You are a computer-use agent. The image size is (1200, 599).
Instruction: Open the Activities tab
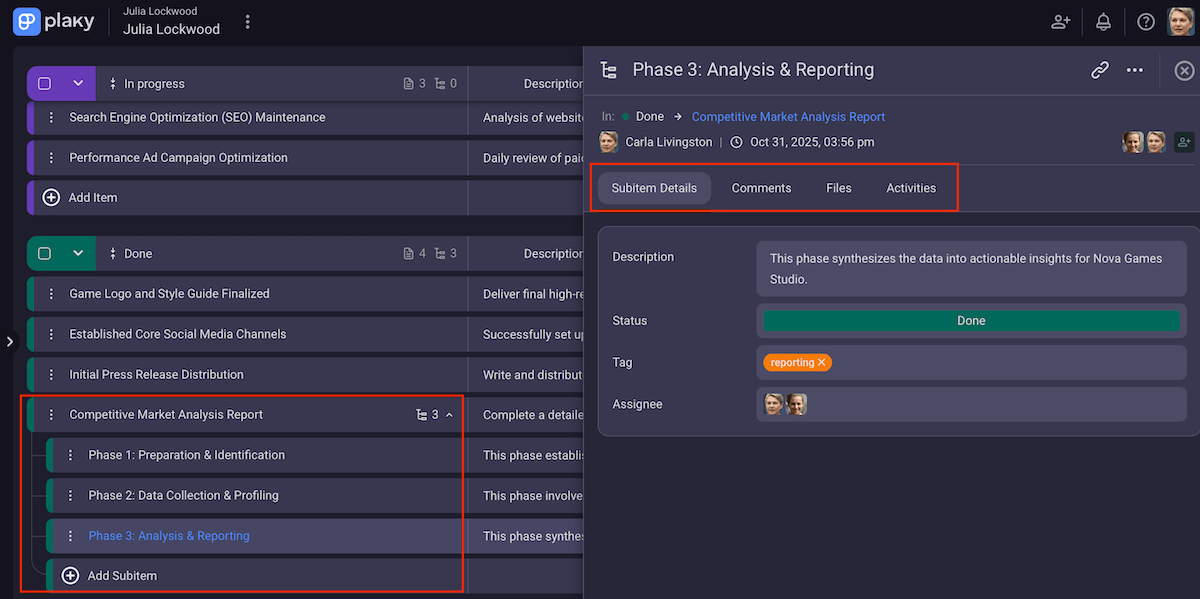tap(911, 188)
